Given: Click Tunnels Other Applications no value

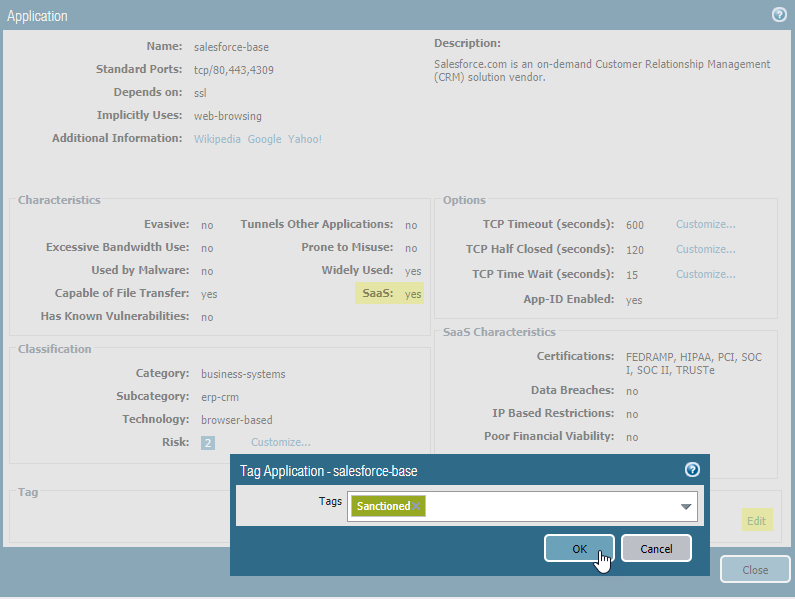Looking at the screenshot, I should point(411,225).
